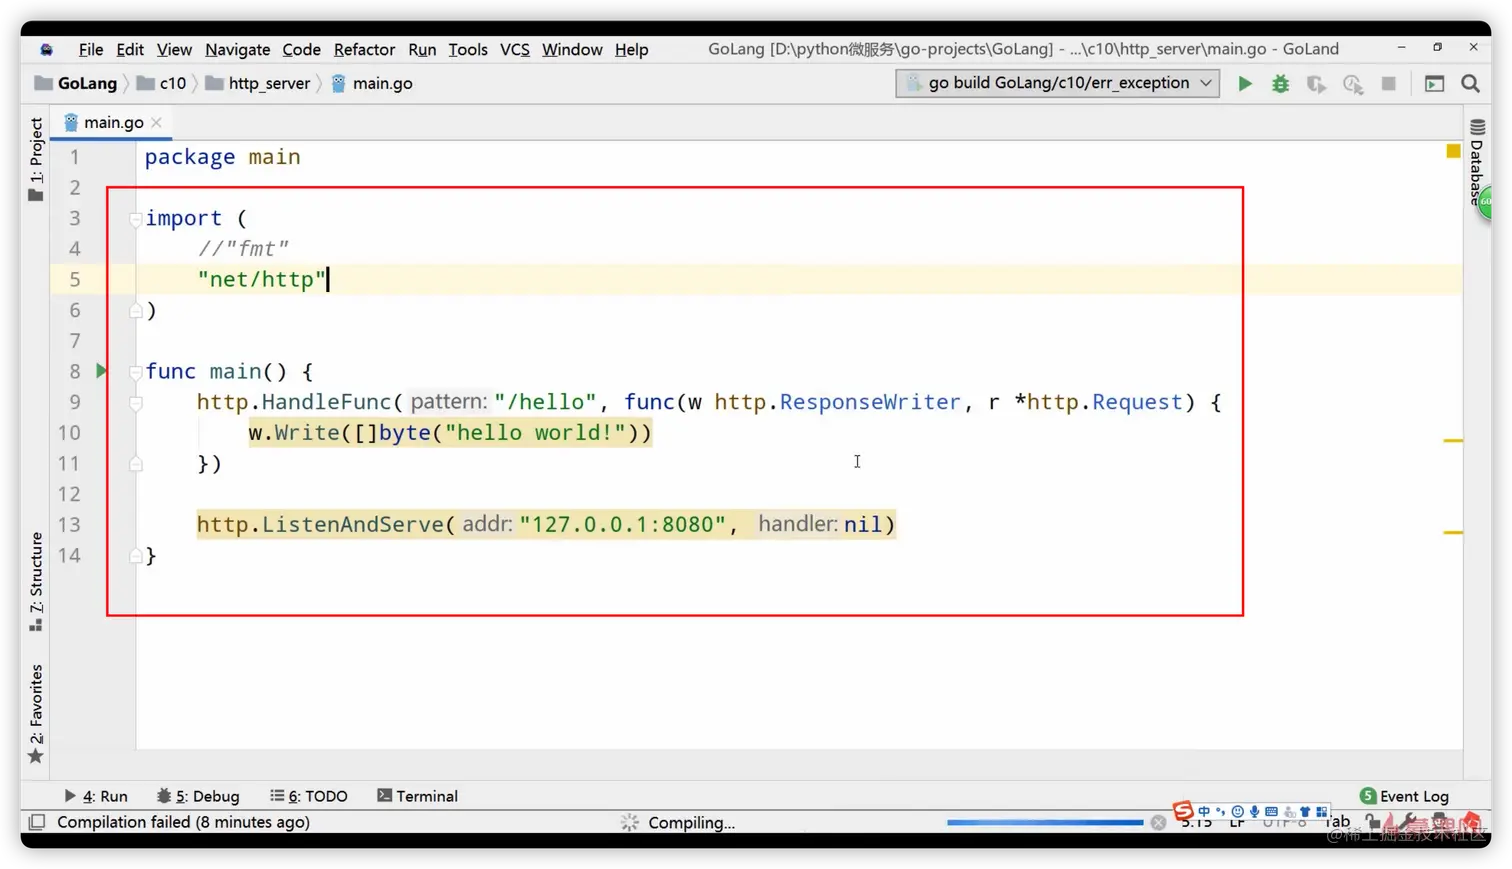Click the yellow inspection status indicator
The height and width of the screenshot is (869, 1512).
(1453, 151)
